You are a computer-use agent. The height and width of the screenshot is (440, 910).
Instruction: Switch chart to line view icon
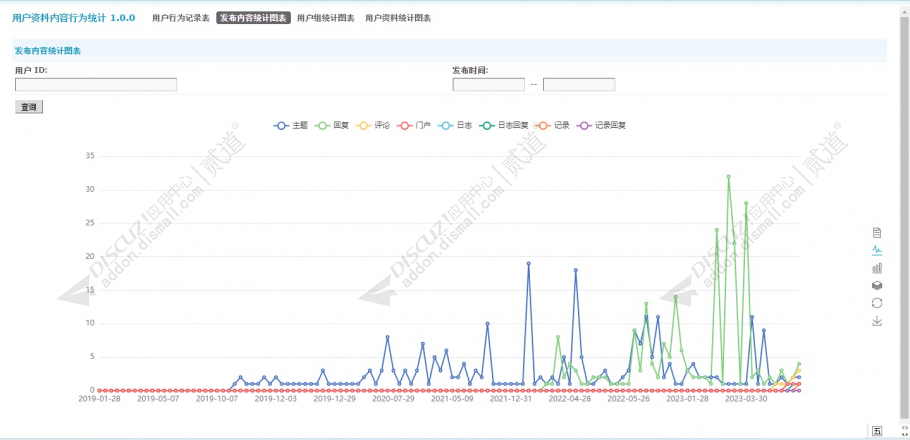point(877,251)
